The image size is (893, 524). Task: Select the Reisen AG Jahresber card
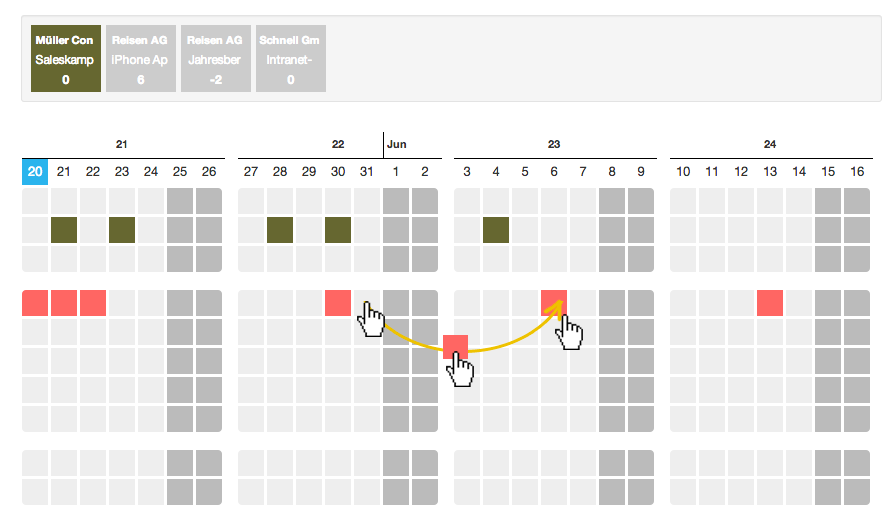pyautogui.click(x=216, y=59)
